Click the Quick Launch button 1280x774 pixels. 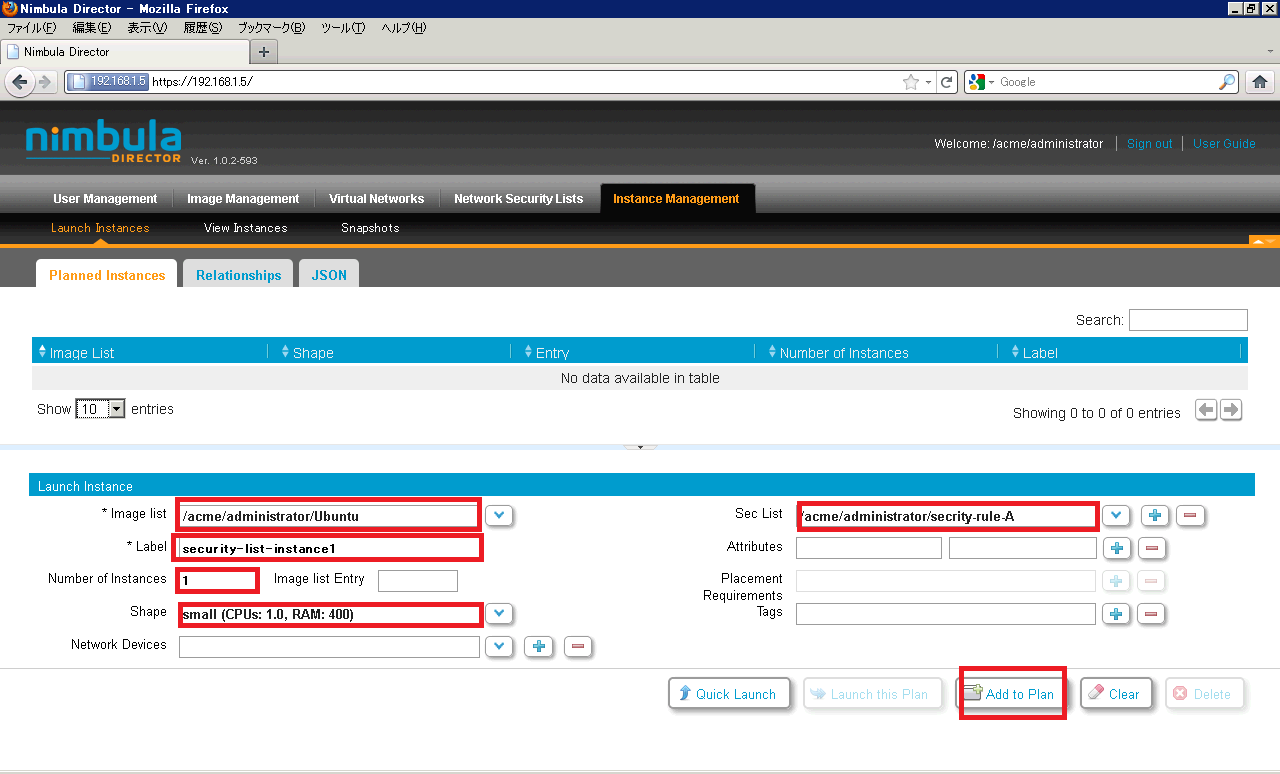pyautogui.click(x=728, y=694)
